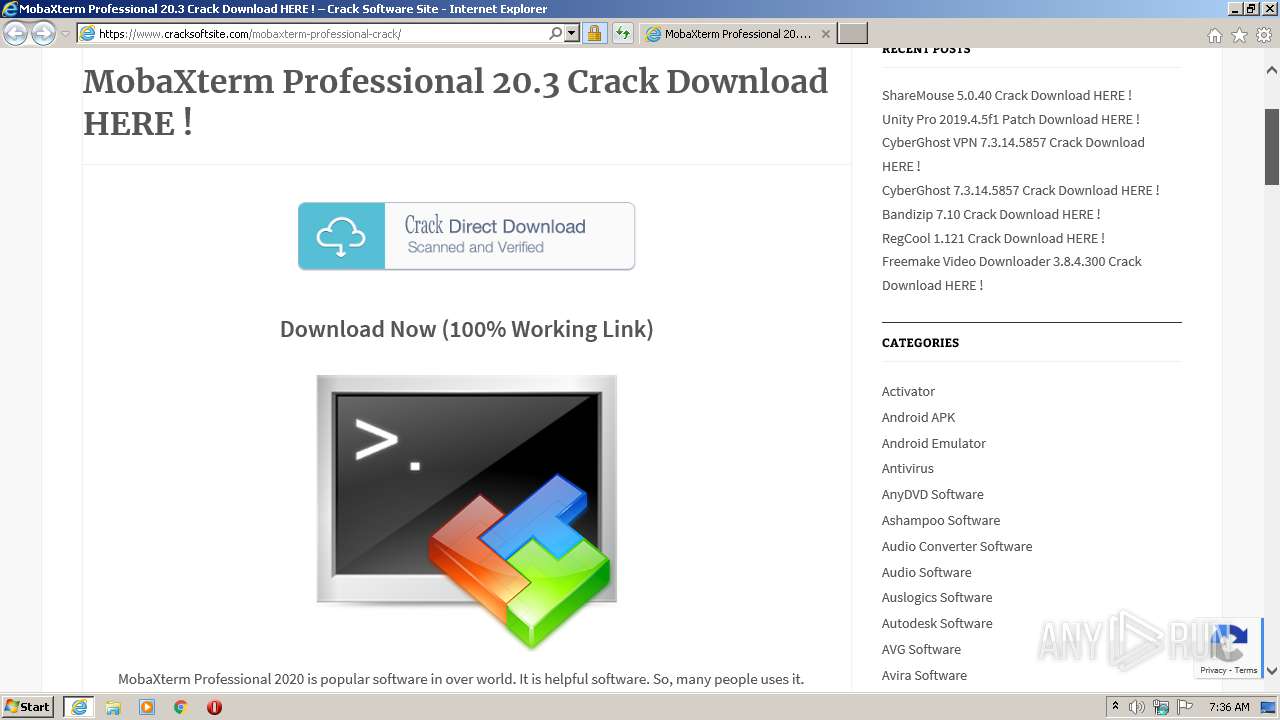Open a new blank tab
The width and height of the screenshot is (1280, 720).
pos(852,34)
